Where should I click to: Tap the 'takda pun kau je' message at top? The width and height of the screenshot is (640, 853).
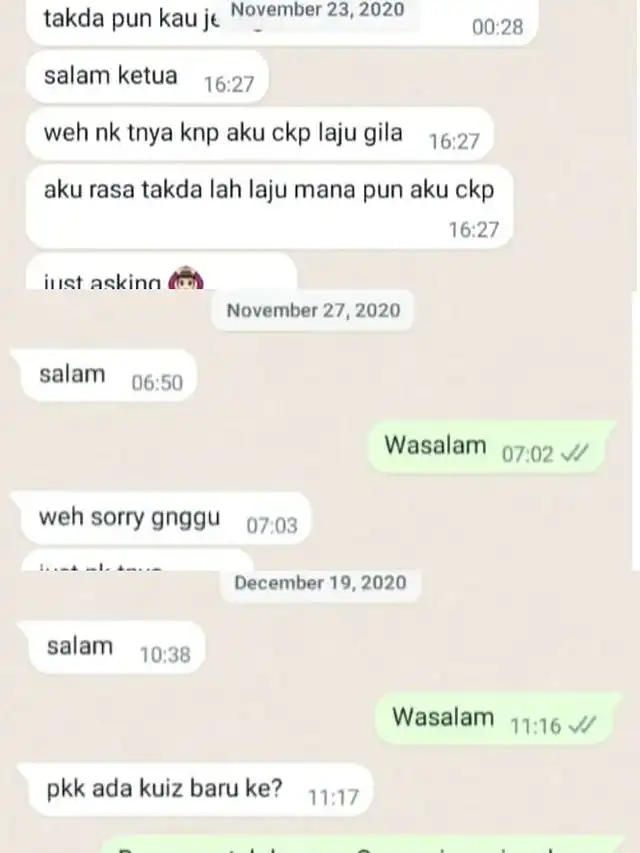(281, 22)
